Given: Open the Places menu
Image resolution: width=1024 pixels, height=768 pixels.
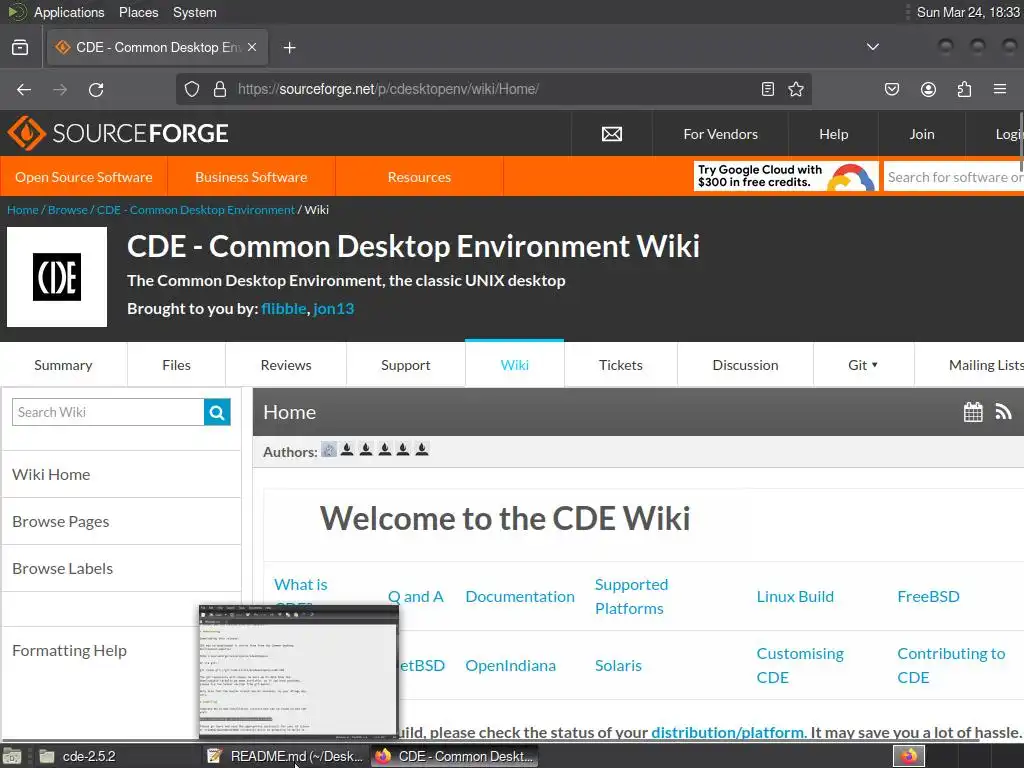Looking at the screenshot, I should (138, 12).
